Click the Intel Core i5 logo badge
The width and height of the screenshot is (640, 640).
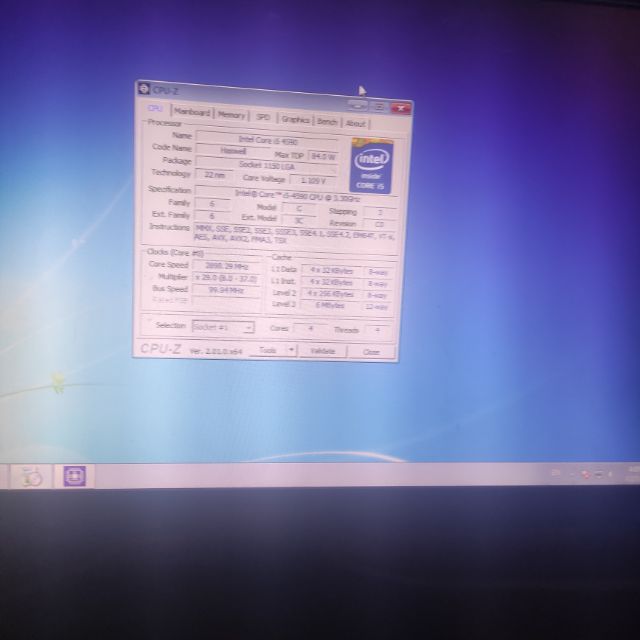[371, 165]
